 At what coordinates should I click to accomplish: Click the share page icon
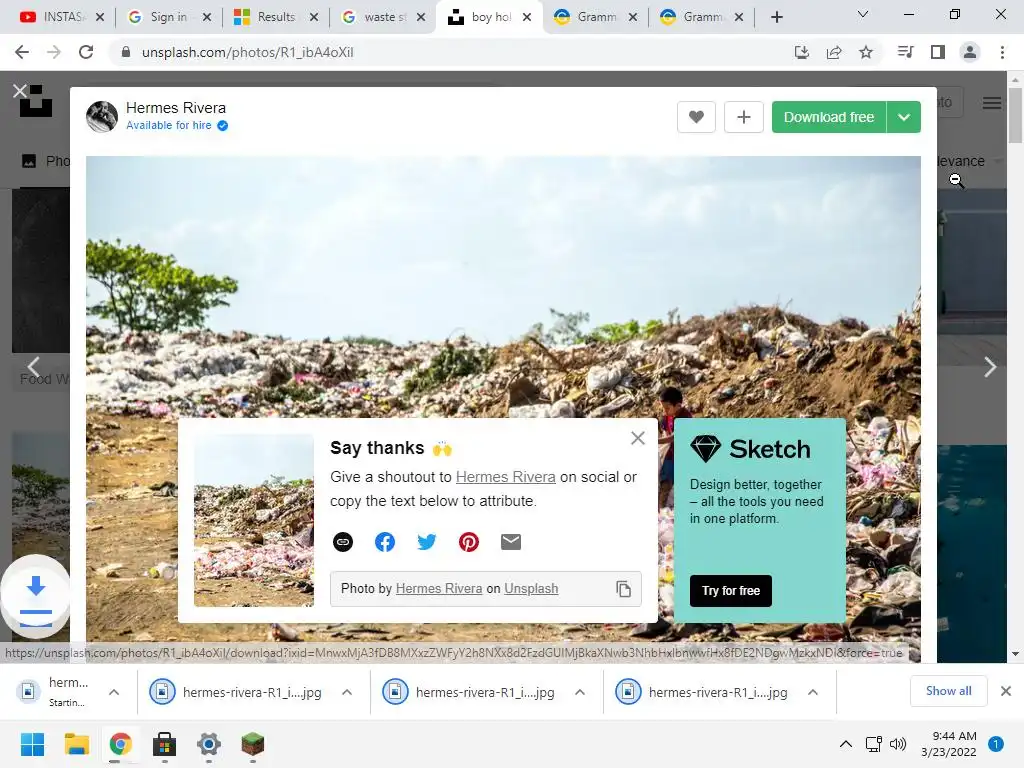pos(834,52)
